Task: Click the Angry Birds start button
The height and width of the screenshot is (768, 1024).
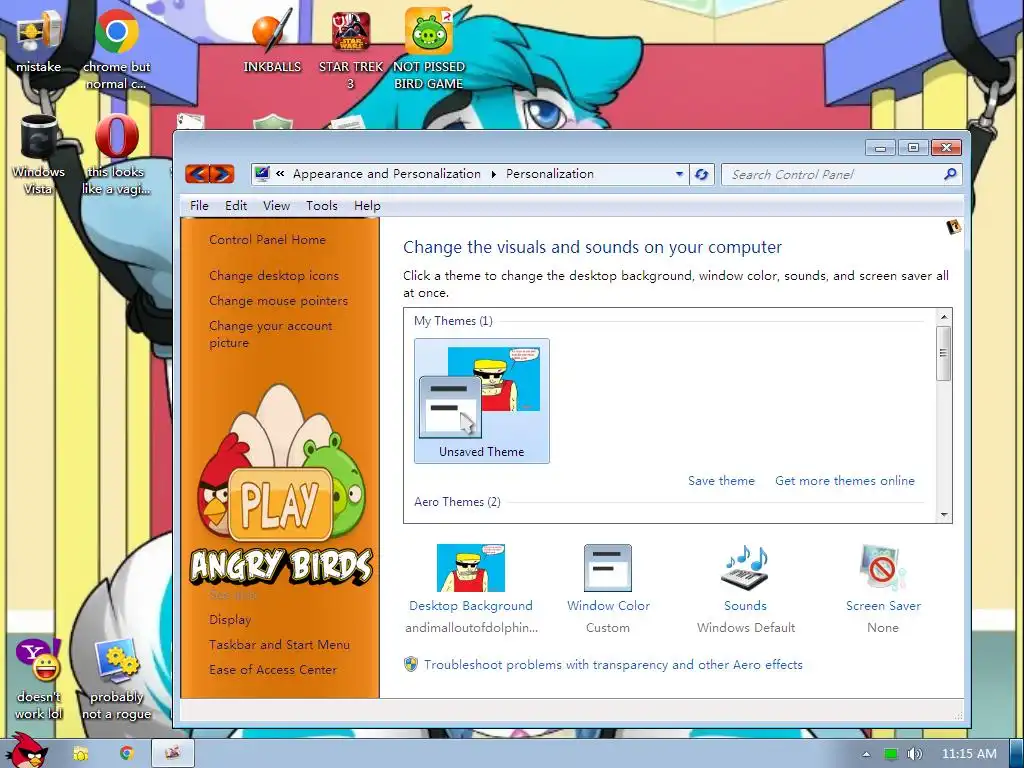Action: coord(26,751)
